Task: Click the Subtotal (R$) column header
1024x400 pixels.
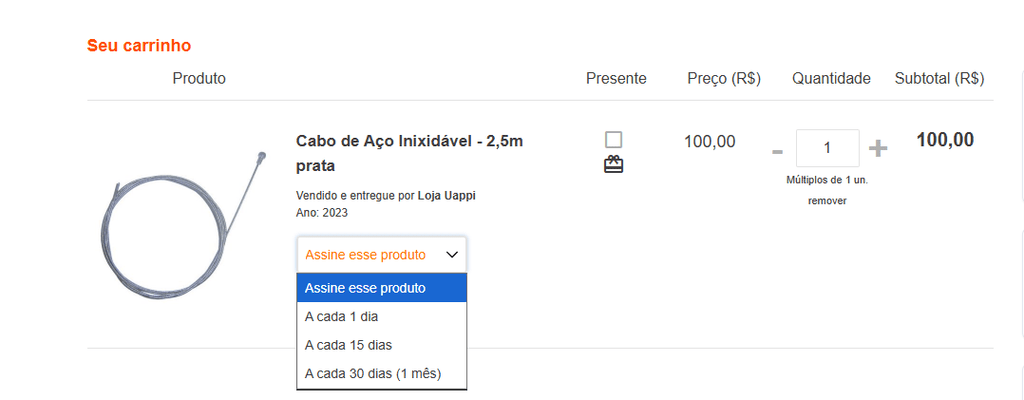Action: 939,78
